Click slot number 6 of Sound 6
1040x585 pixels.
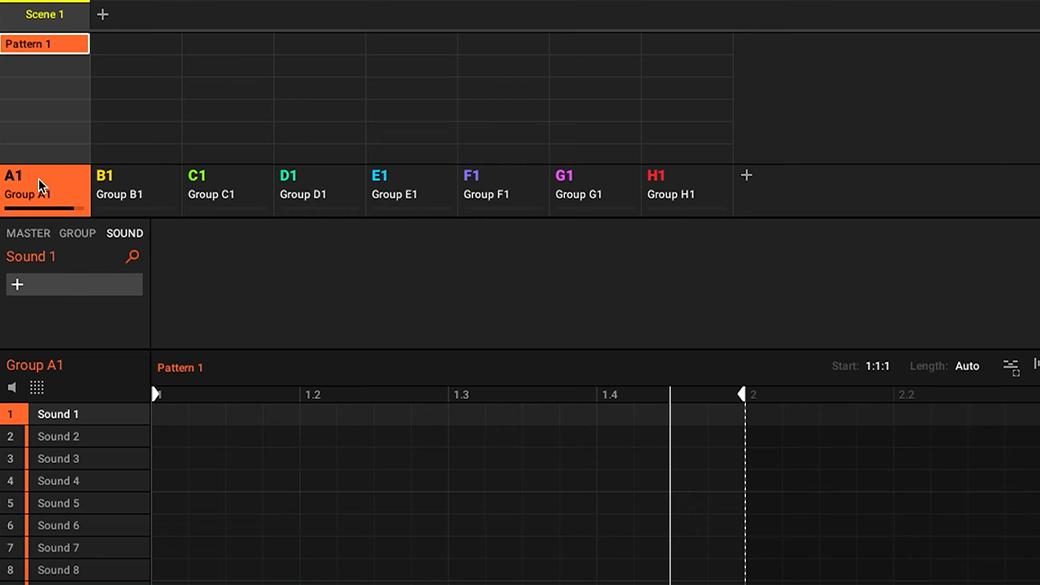coord(11,525)
